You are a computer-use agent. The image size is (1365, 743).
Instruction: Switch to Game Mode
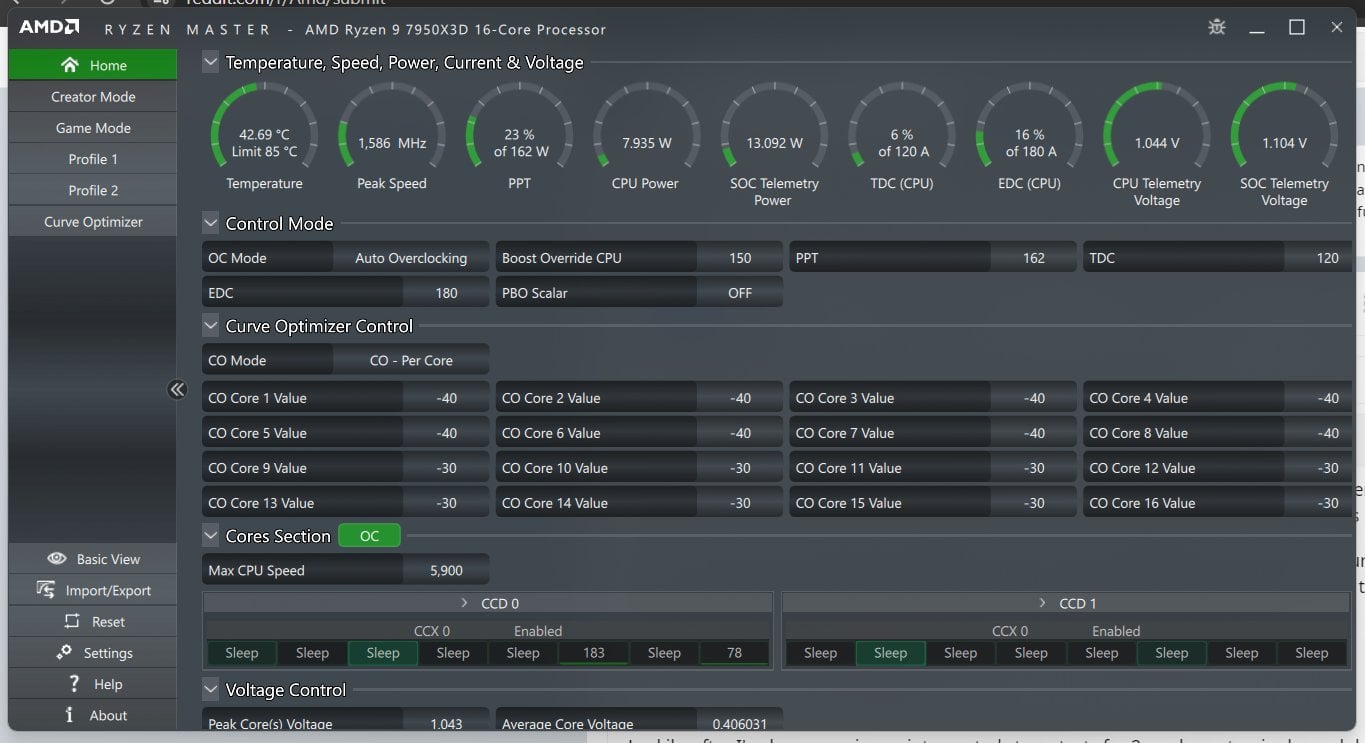(x=93, y=128)
